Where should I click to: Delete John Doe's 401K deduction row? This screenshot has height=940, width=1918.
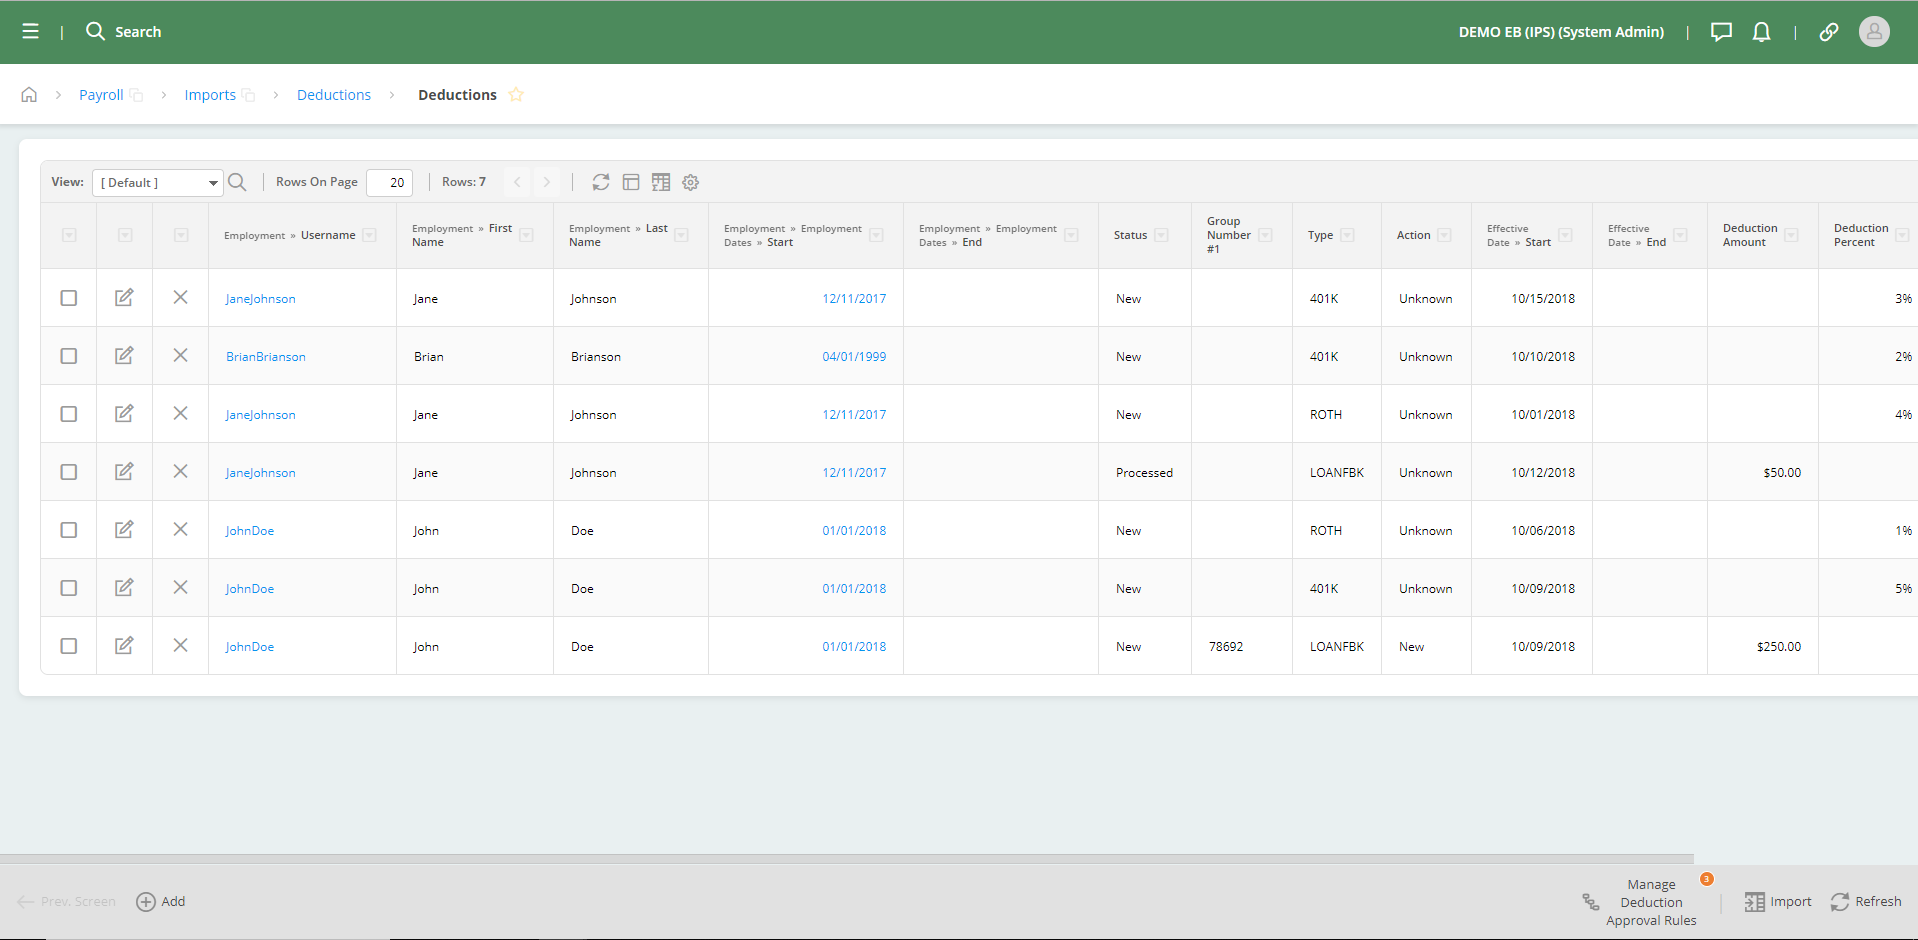[x=180, y=587]
